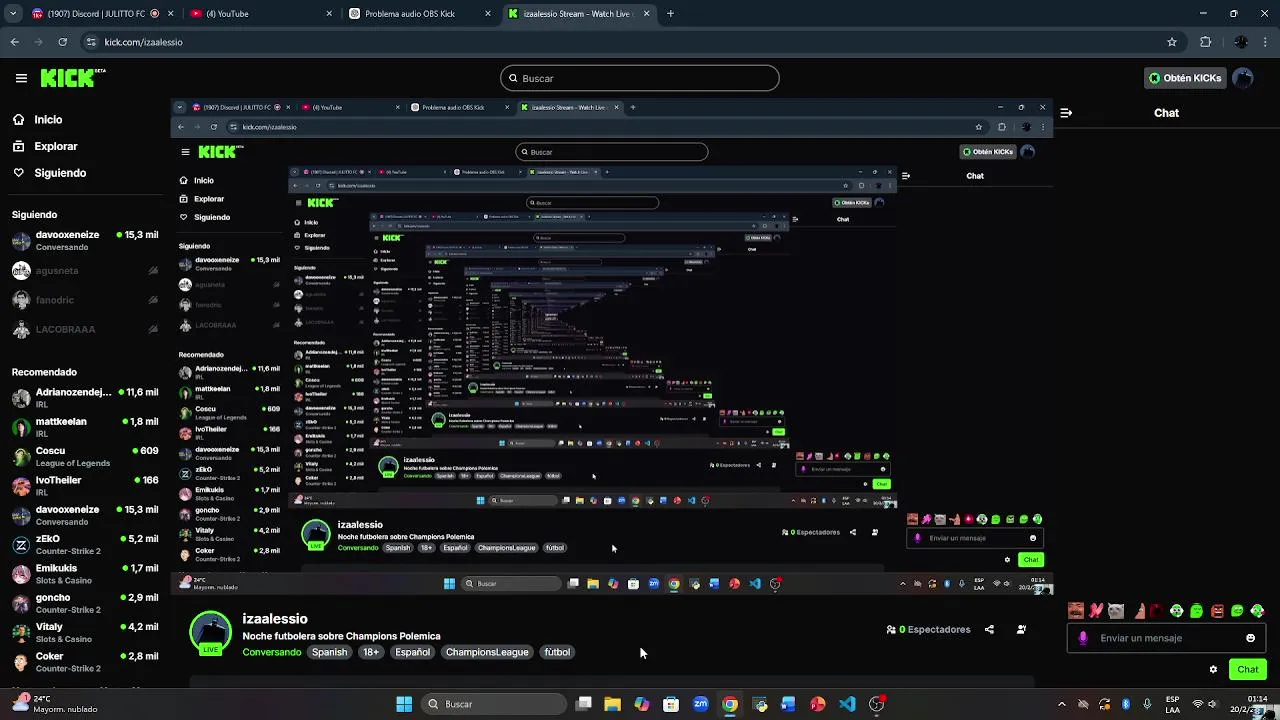The image size is (1280, 720).
Task: Open chat settings gear icon
Action: [1213, 670]
